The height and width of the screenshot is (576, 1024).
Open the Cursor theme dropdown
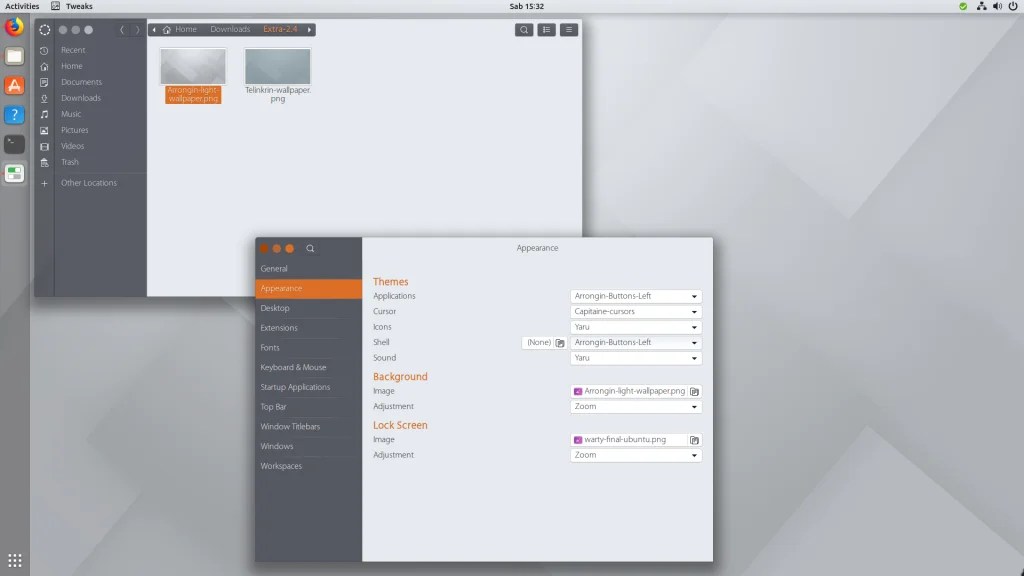(636, 312)
